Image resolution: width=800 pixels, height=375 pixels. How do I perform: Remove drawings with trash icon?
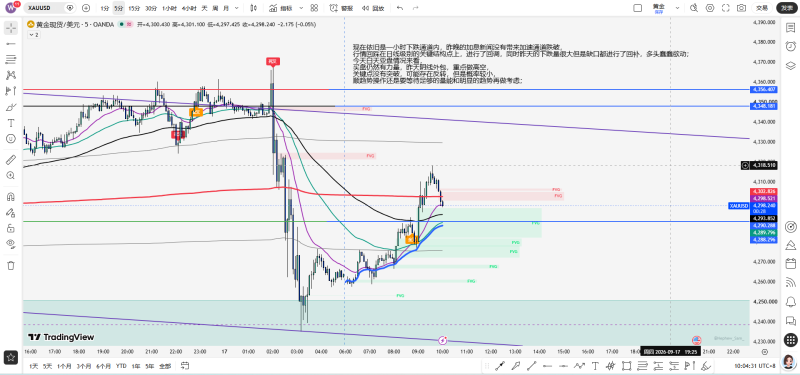tap(10, 265)
